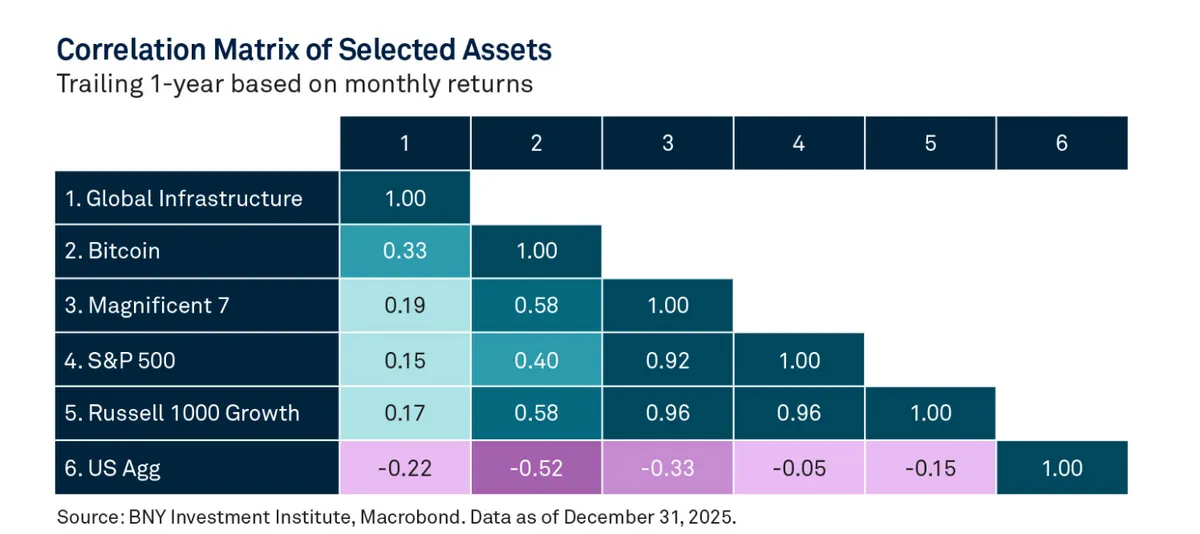Click column header 3

[x=668, y=143]
